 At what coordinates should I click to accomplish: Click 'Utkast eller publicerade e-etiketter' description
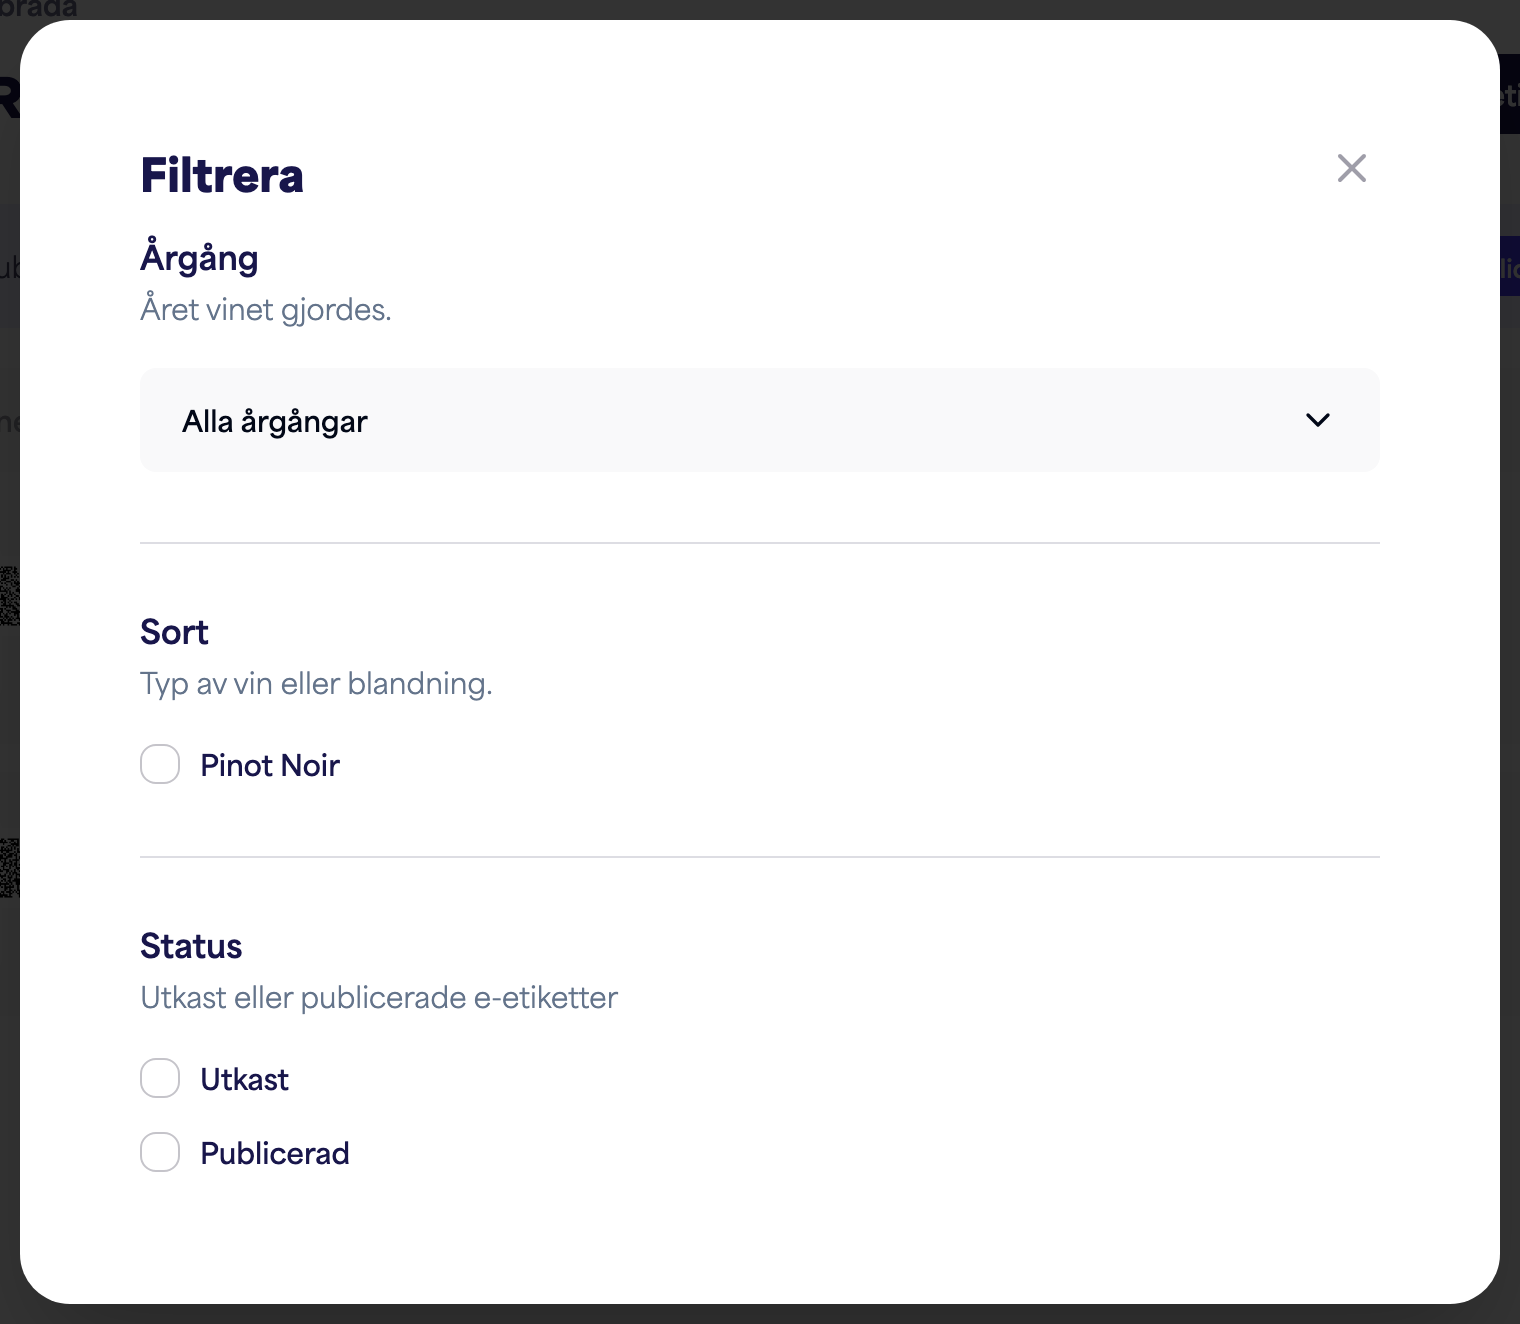tap(379, 997)
